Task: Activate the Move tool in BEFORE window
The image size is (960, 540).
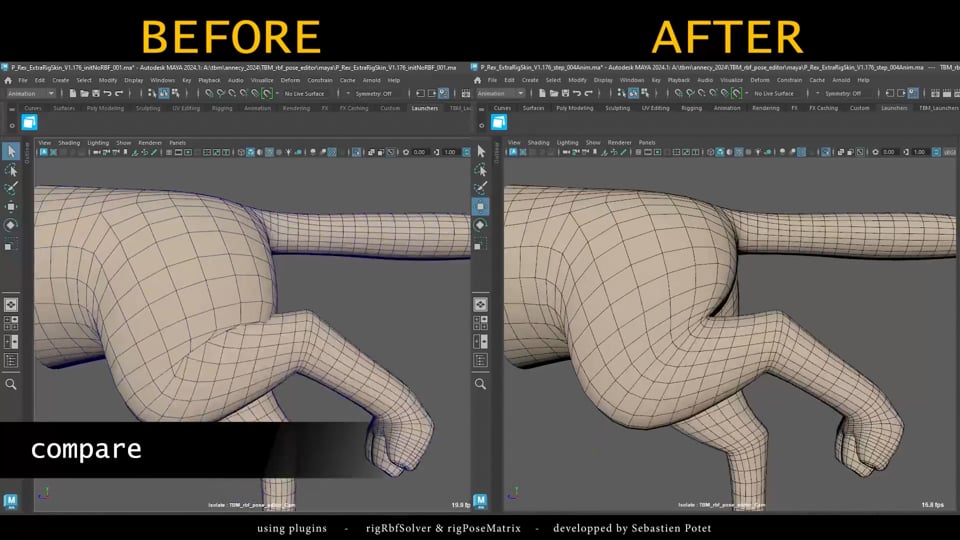Action: [11, 206]
